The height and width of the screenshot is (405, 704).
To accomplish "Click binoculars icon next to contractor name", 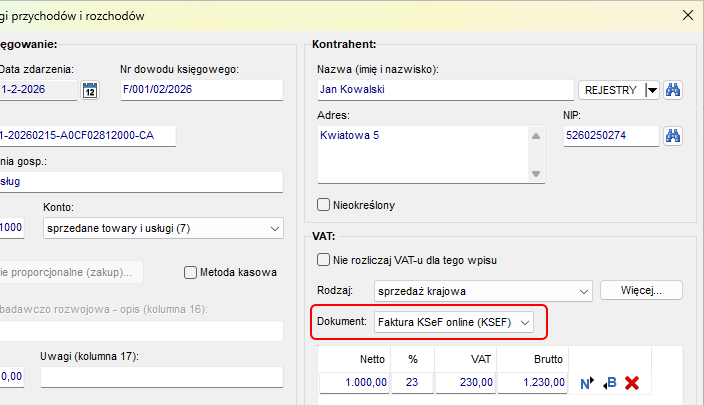I will coord(673,90).
